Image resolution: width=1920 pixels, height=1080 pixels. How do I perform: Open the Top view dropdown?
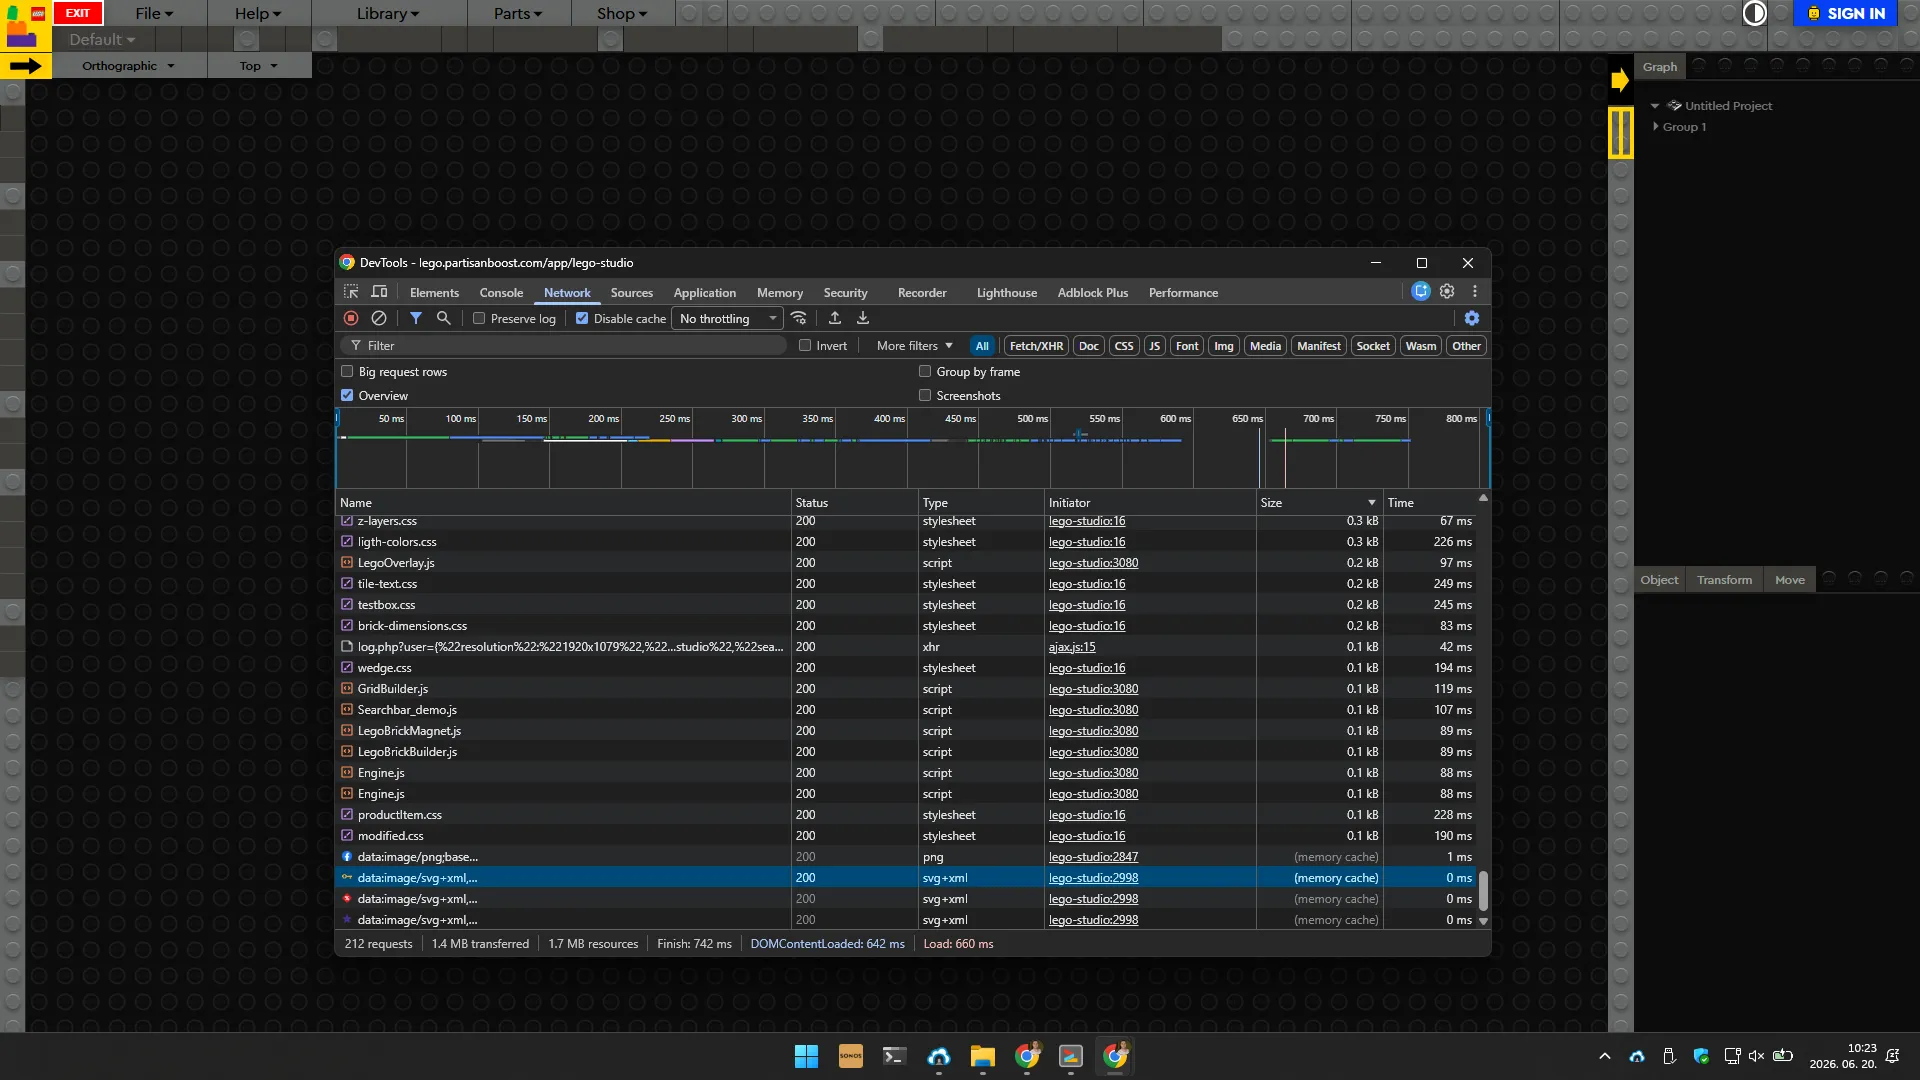point(259,66)
